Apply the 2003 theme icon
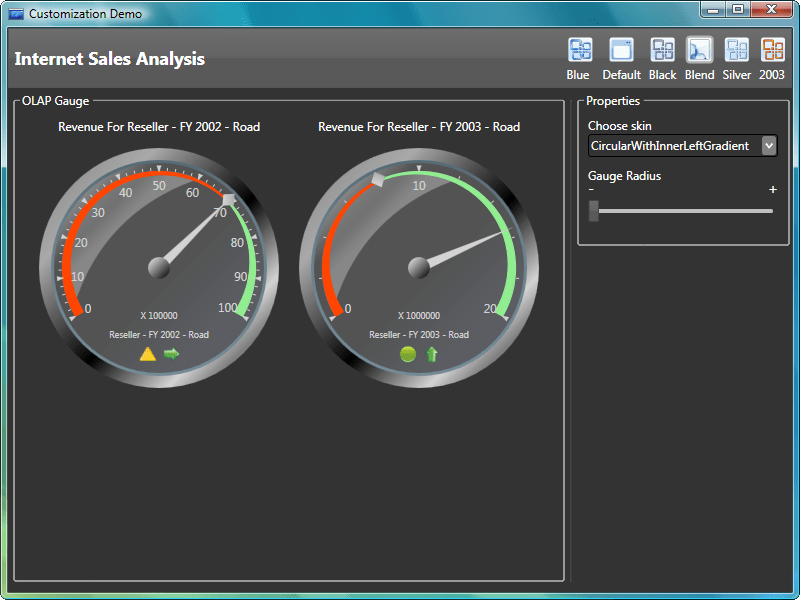The width and height of the screenshot is (800, 600). 772,50
